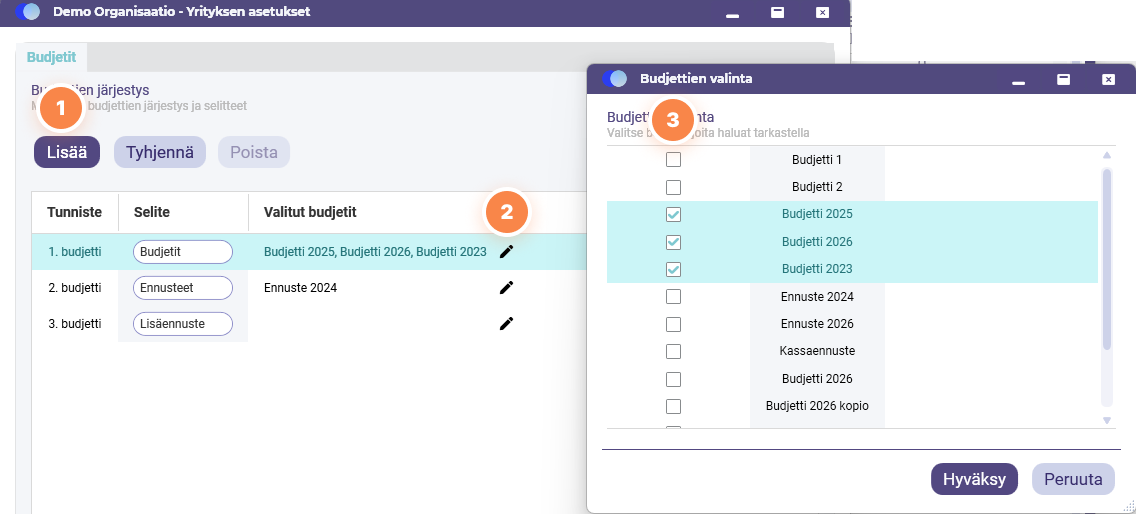Select the 2. budjetti row label
The width and height of the screenshot is (1136, 514).
[75, 288]
